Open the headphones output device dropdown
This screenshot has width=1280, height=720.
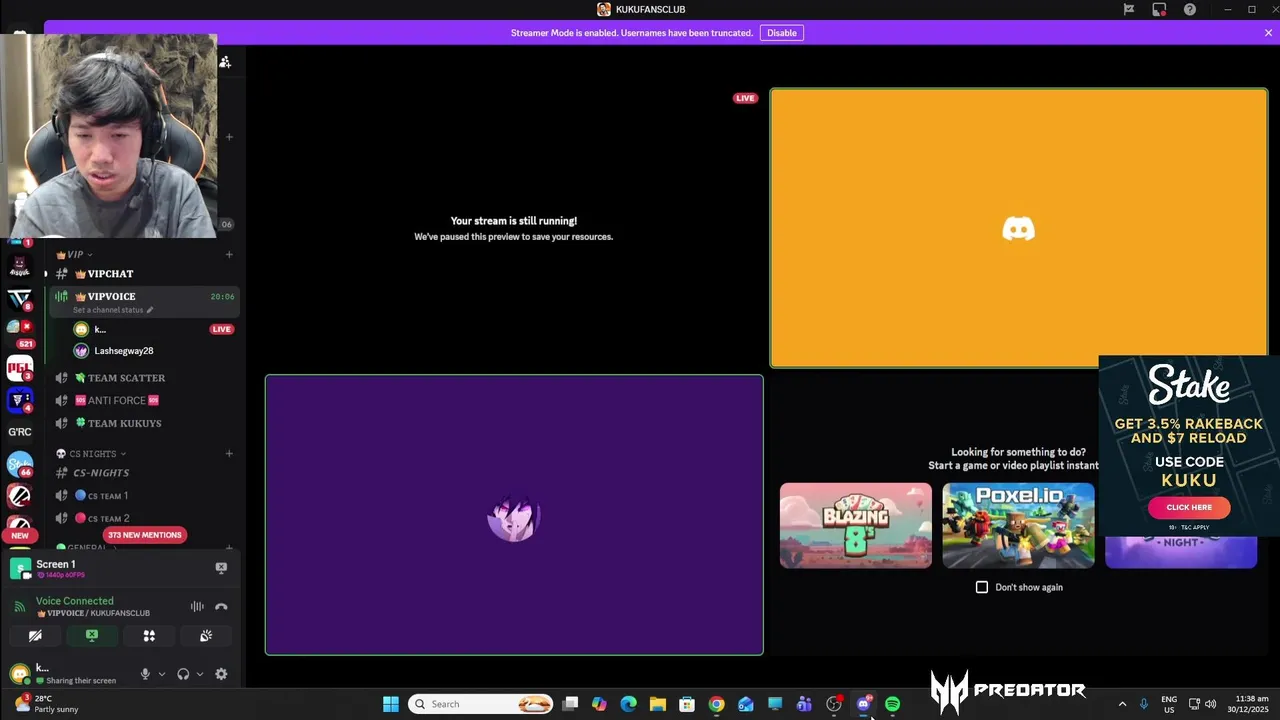tap(199, 674)
